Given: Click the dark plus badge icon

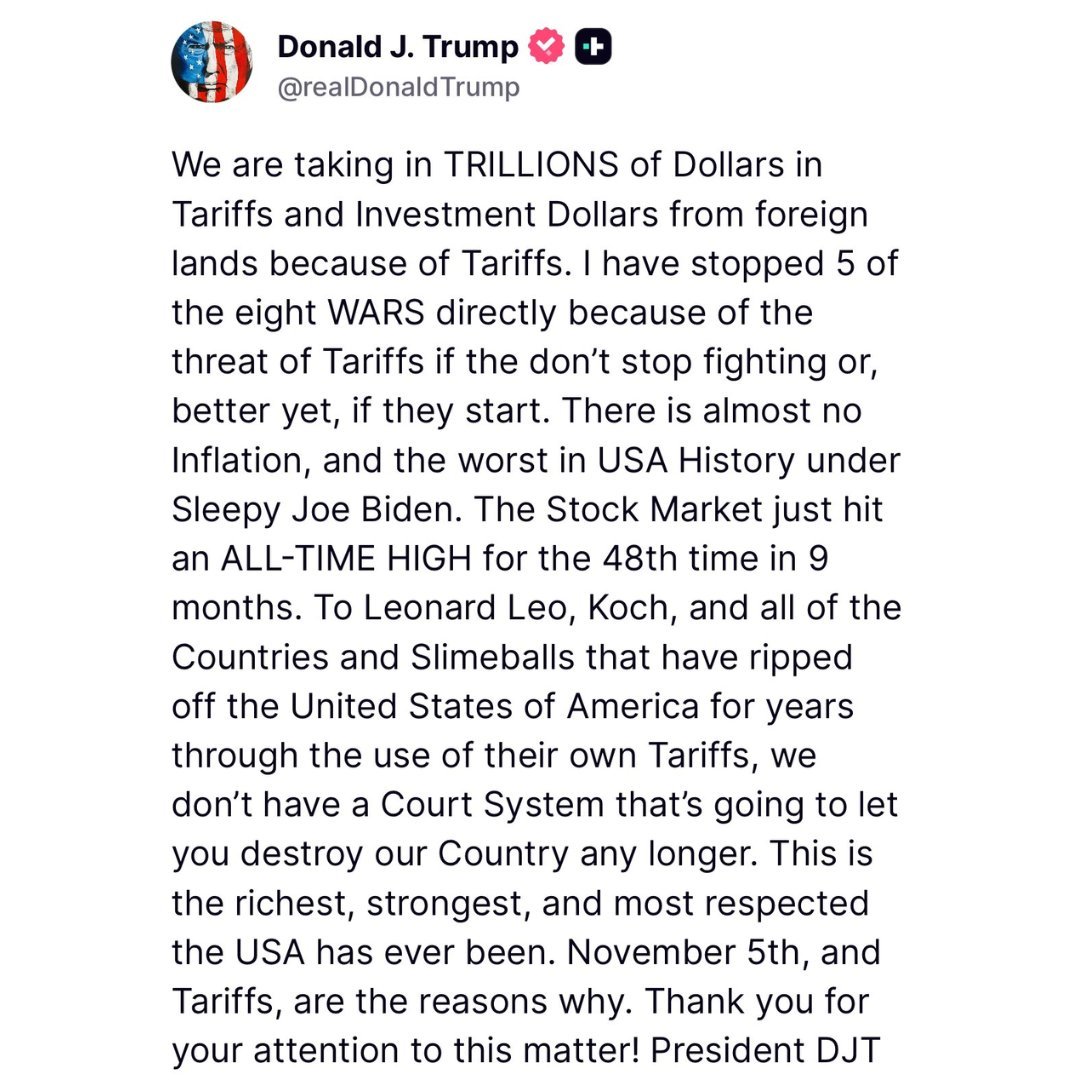Looking at the screenshot, I should click(593, 47).
